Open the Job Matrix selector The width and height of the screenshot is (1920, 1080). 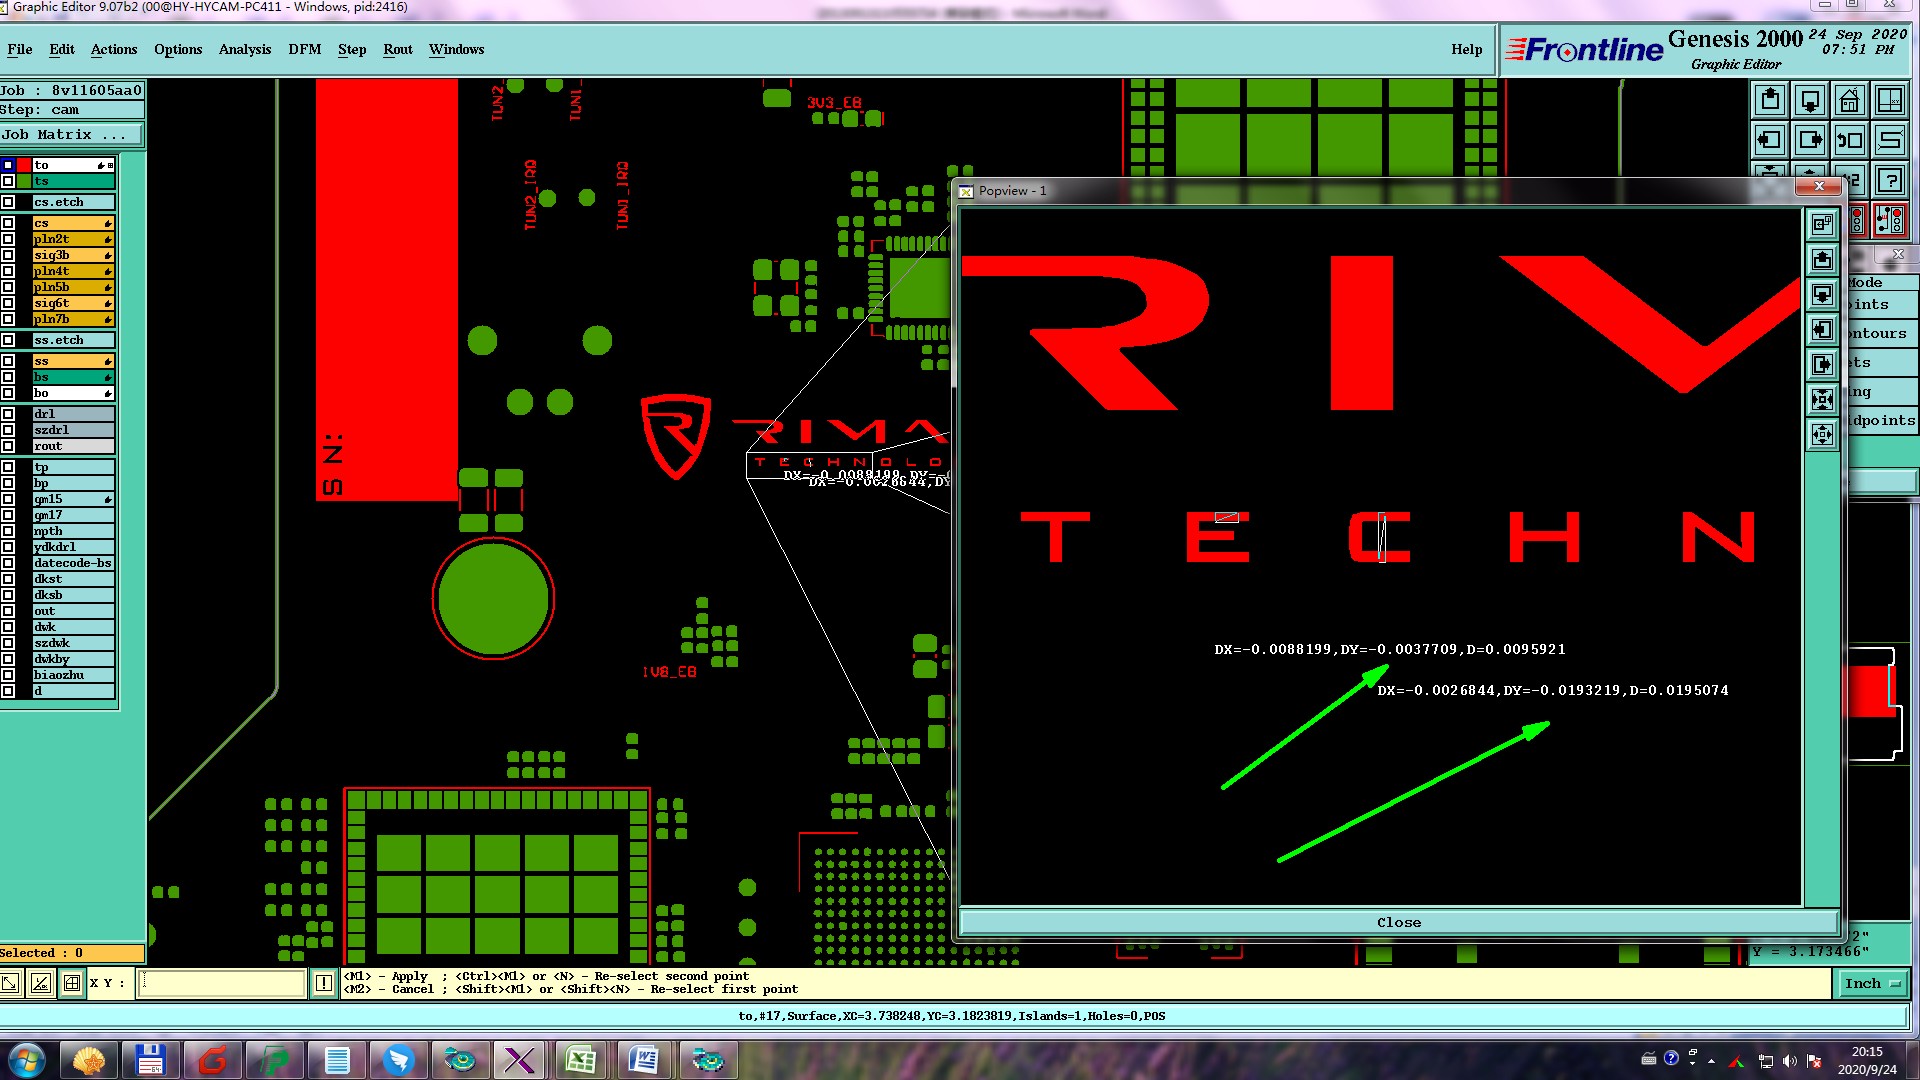coord(70,135)
